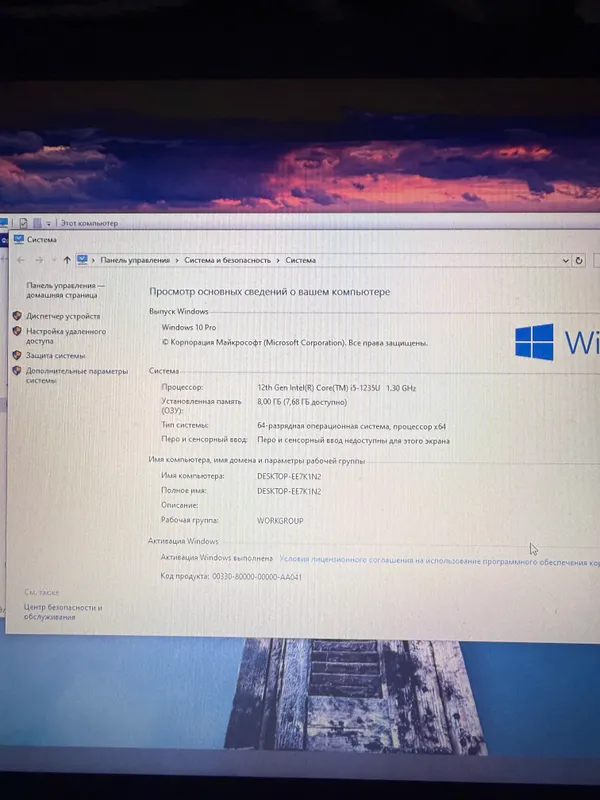Select Панель управления breadcrumb

pyautogui.click(x=135, y=260)
